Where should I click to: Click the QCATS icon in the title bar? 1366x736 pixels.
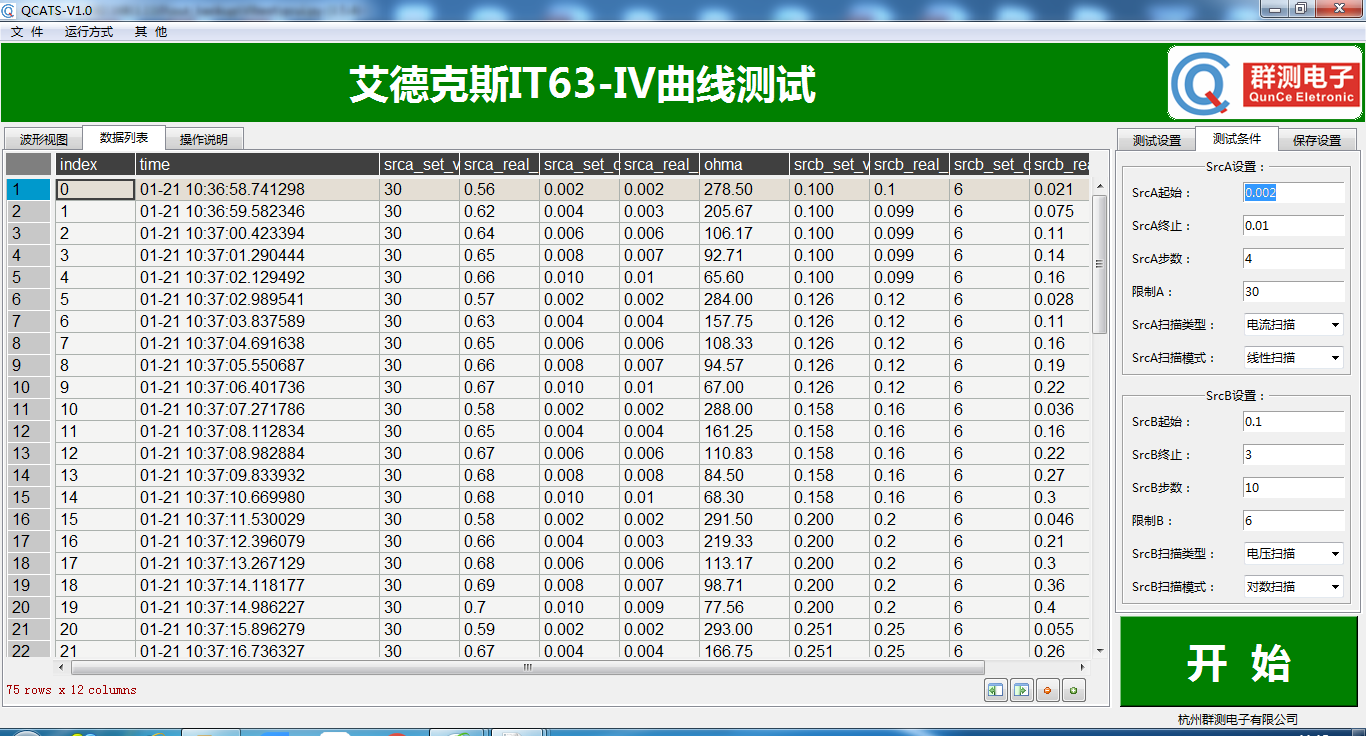click(x=10, y=9)
